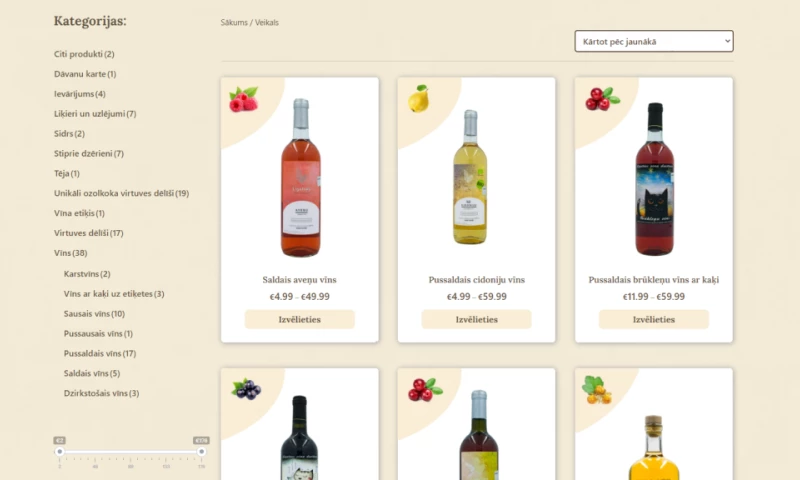Screen dimensions: 800x480
Task: Click the lingonberry icon on Pussaldais brūkleņu vīns card
Action: point(602,98)
